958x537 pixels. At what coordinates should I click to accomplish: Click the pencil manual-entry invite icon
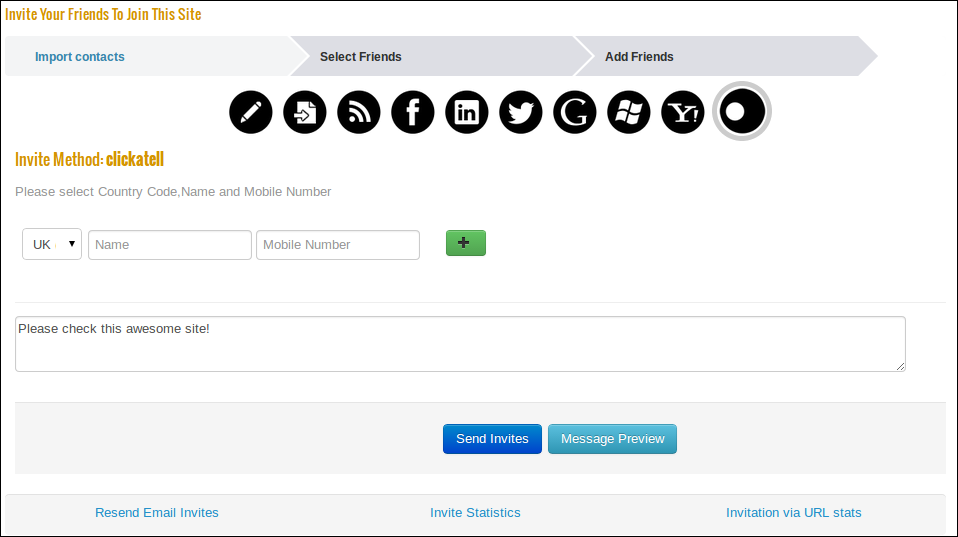pyautogui.click(x=251, y=112)
